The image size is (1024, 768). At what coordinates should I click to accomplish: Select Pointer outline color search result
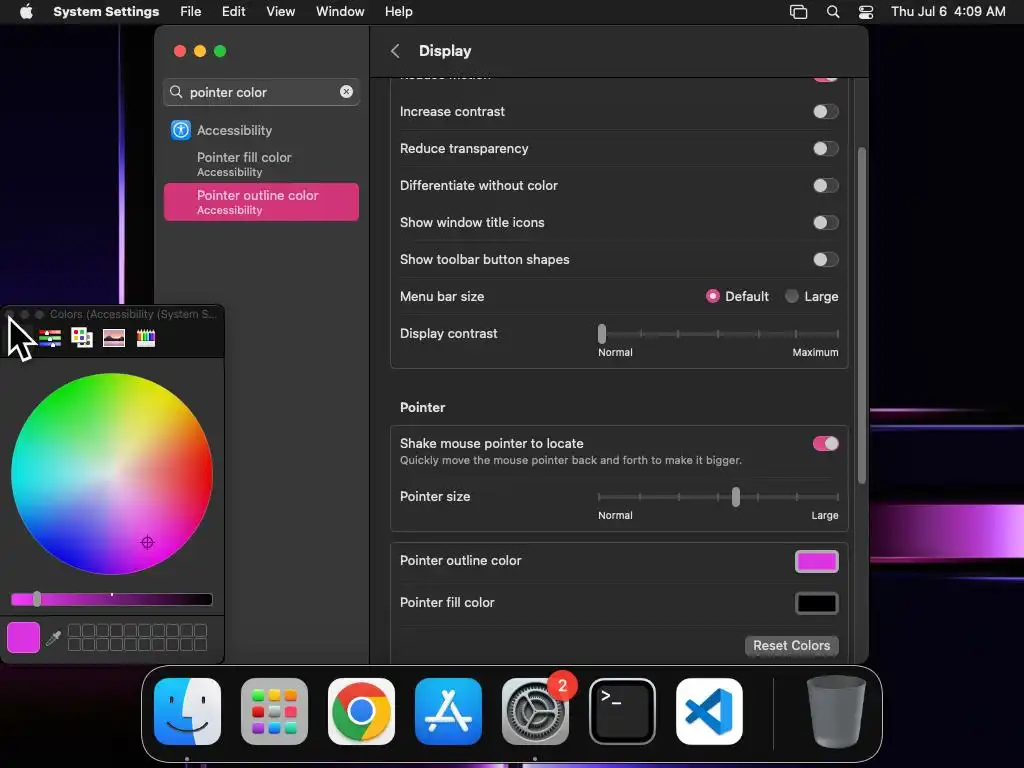click(261, 202)
